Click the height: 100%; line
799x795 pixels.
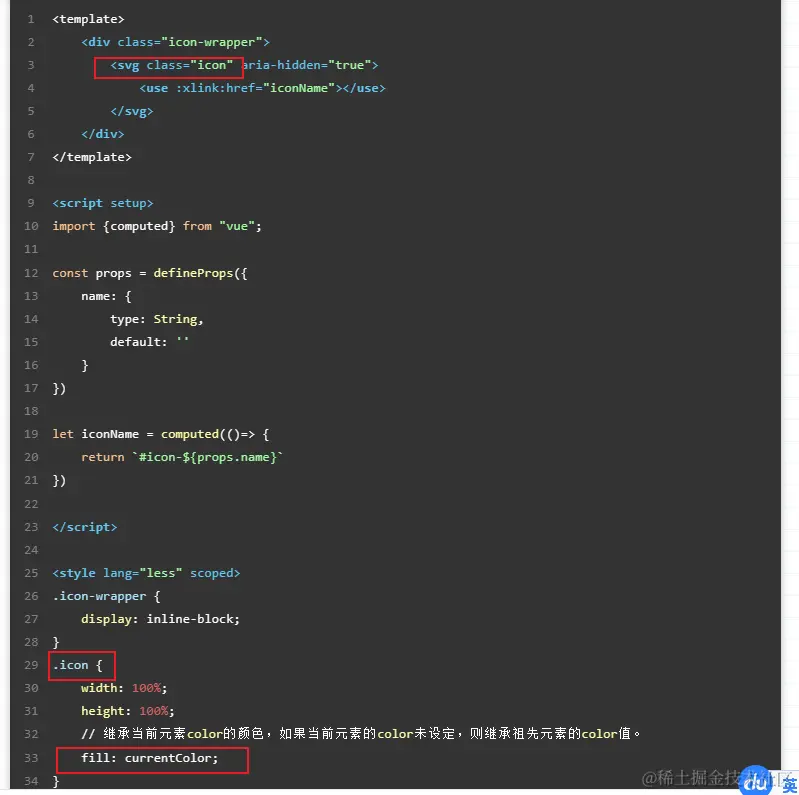click(x=127, y=711)
